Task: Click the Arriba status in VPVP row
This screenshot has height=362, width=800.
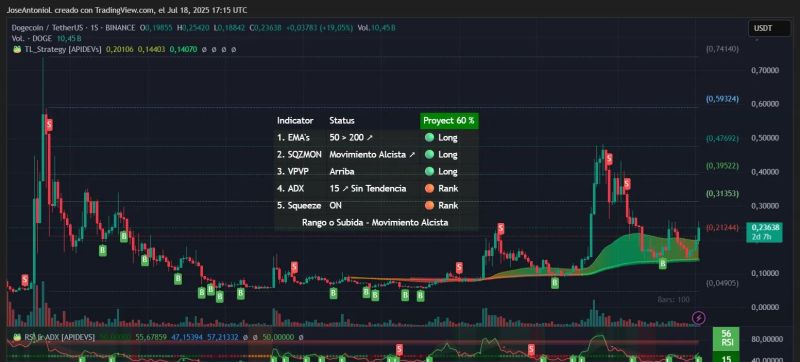Action: coord(342,172)
